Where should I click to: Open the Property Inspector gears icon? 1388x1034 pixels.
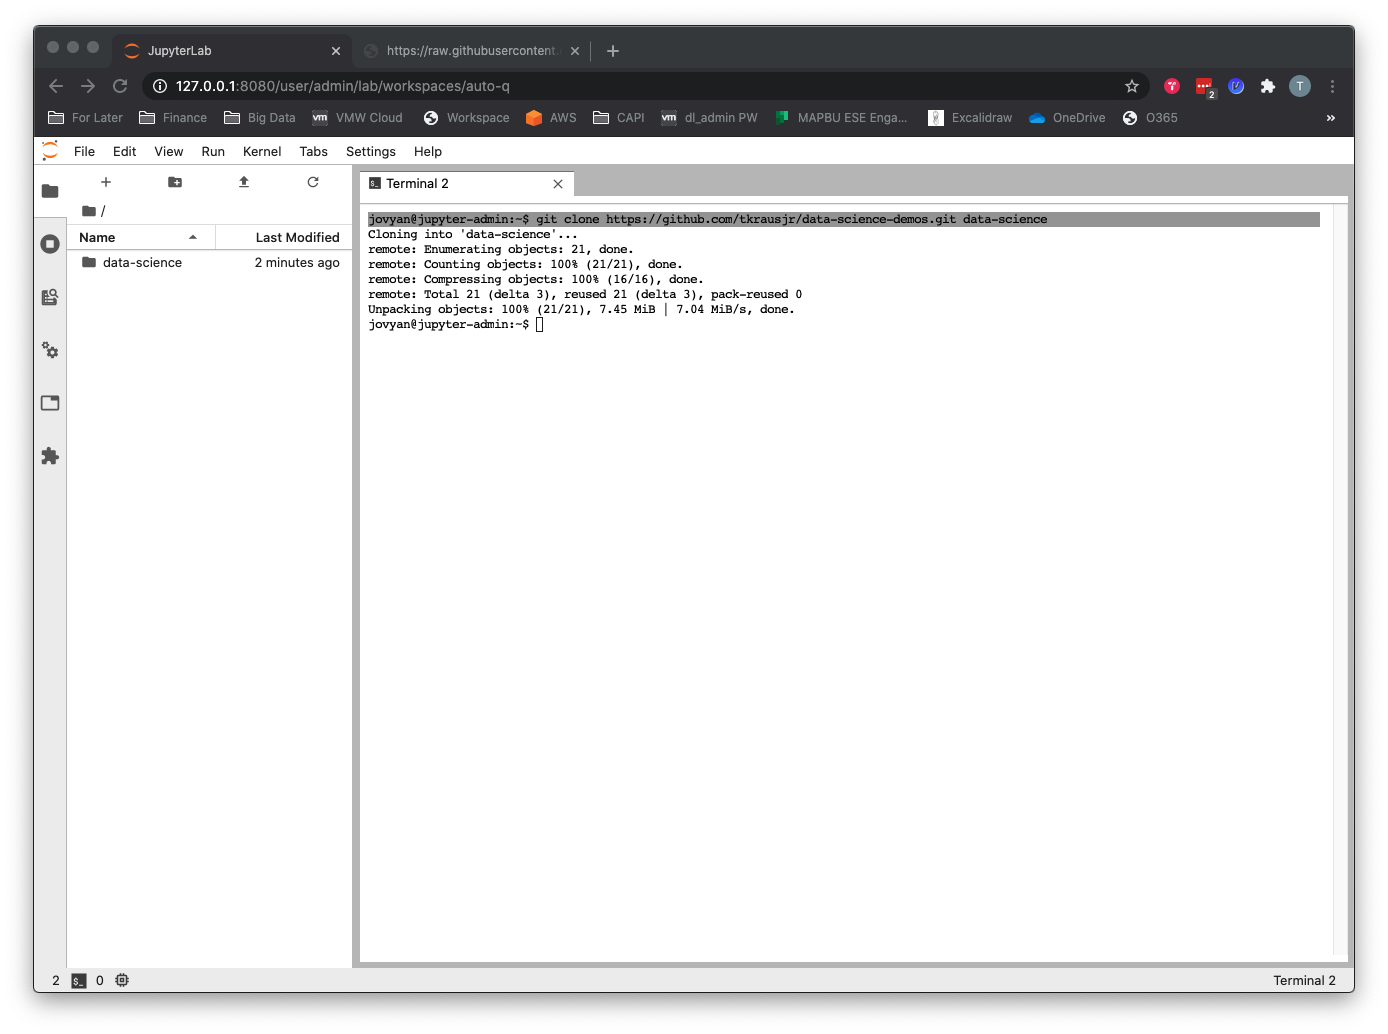tap(50, 350)
